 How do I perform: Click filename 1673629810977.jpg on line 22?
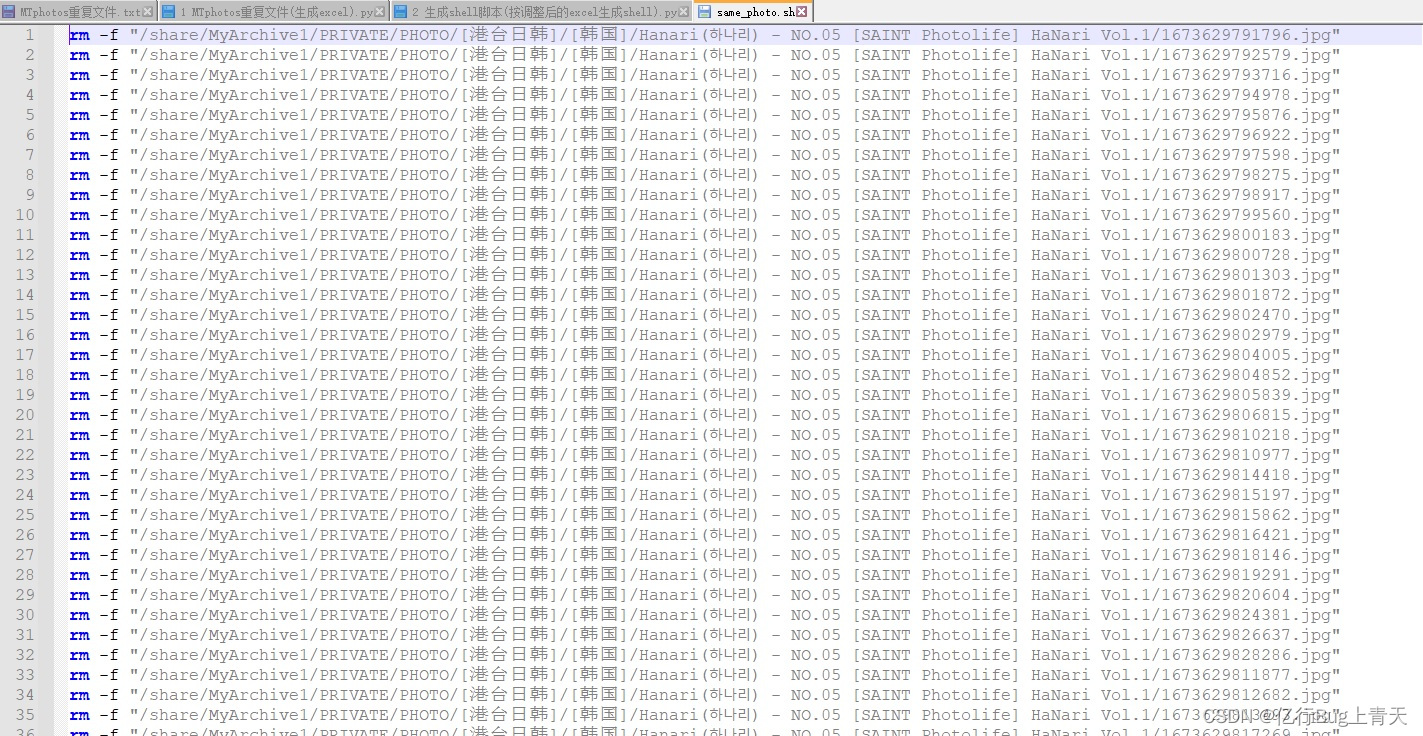coord(1246,455)
